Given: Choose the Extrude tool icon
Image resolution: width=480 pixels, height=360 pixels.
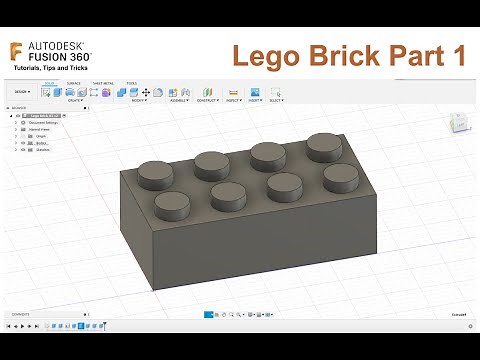Looking at the screenshot, I should [58, 92].
